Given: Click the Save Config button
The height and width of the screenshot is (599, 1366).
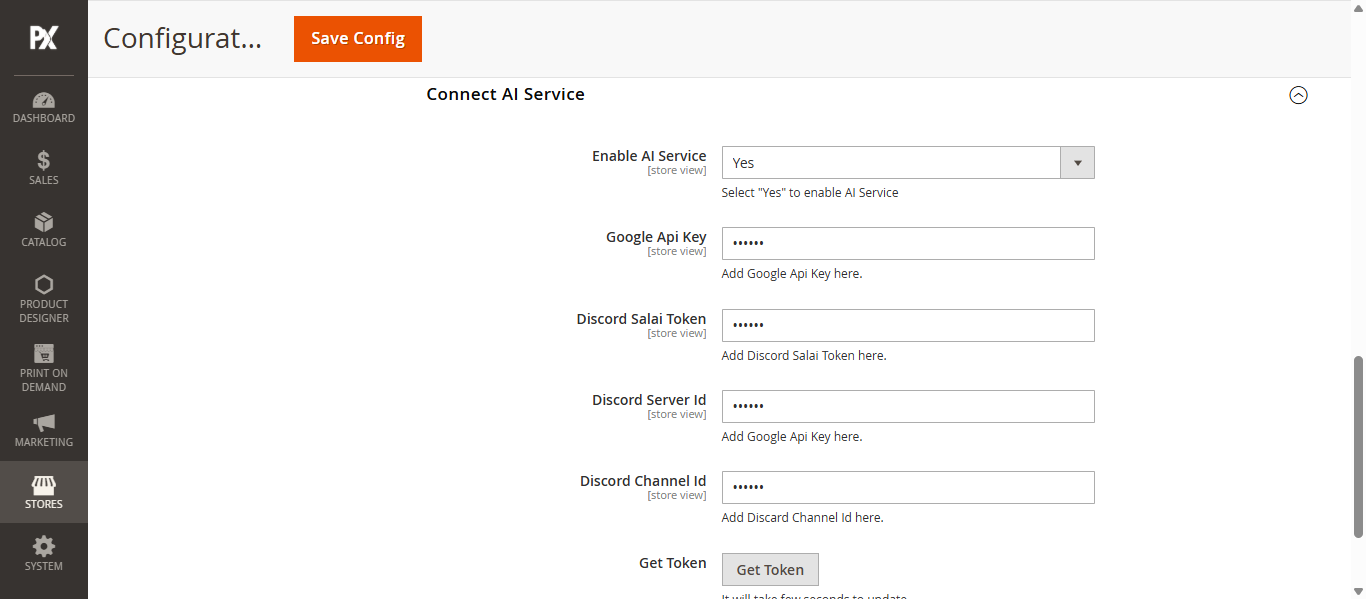Looking at the screenshot, I should point(358,39).
